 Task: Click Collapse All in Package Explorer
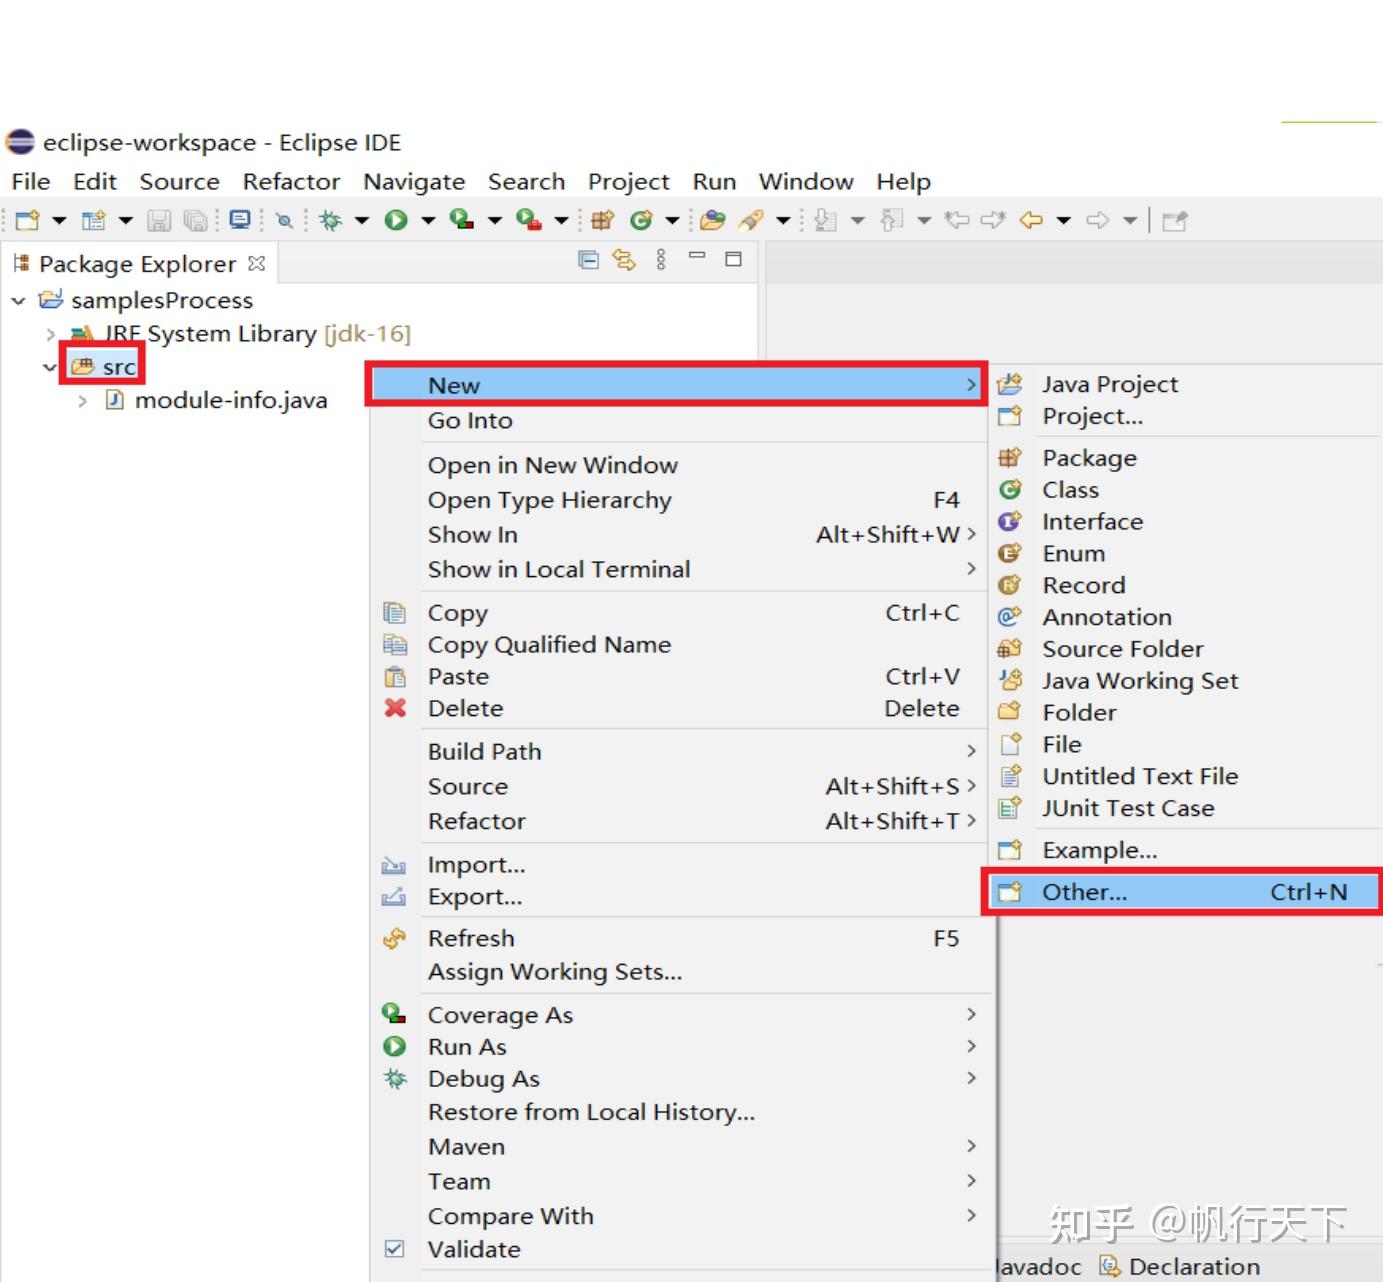click(x=589, y=260)
